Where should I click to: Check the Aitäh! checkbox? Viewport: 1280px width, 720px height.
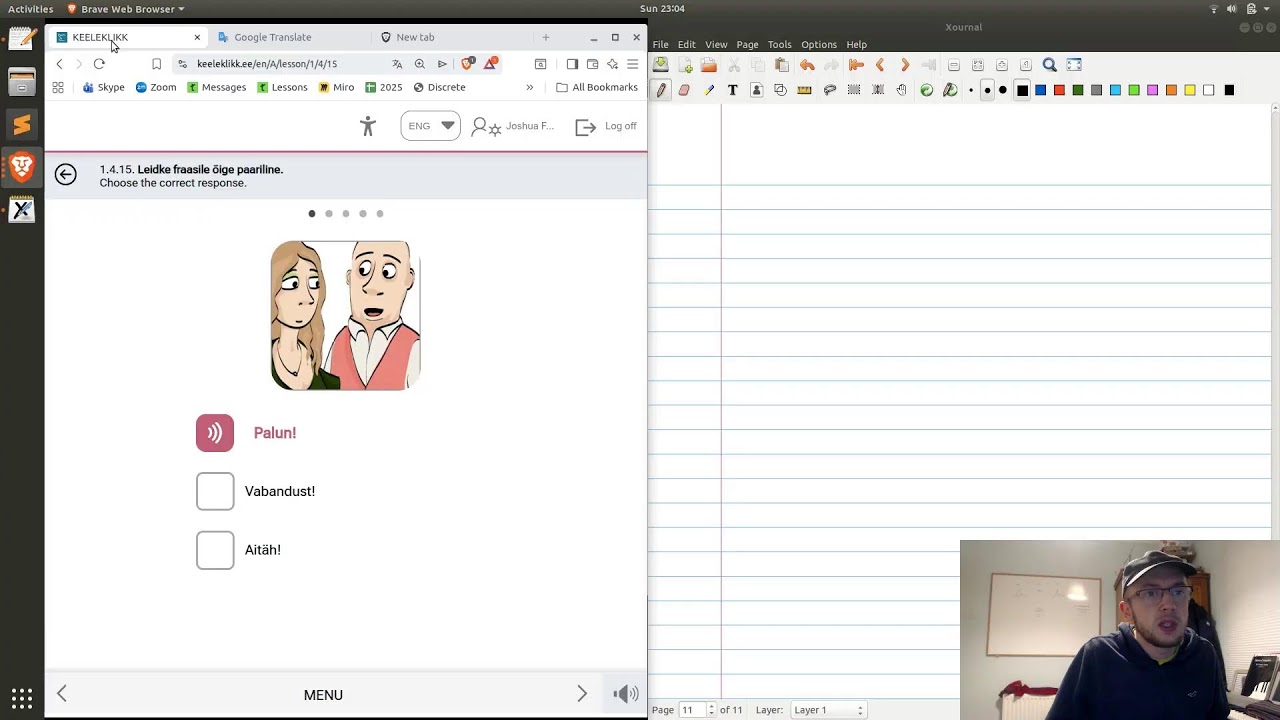pos(215,550)
